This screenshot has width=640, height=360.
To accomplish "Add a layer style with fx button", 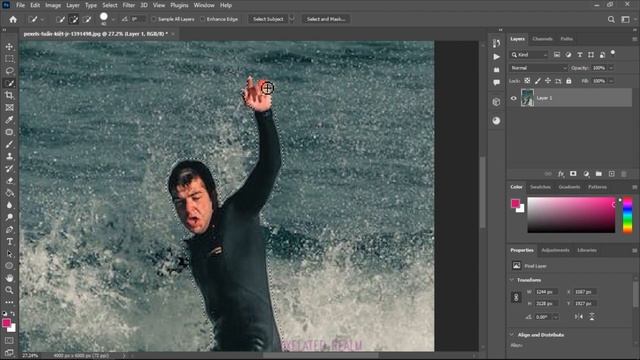I will point(561,174).
